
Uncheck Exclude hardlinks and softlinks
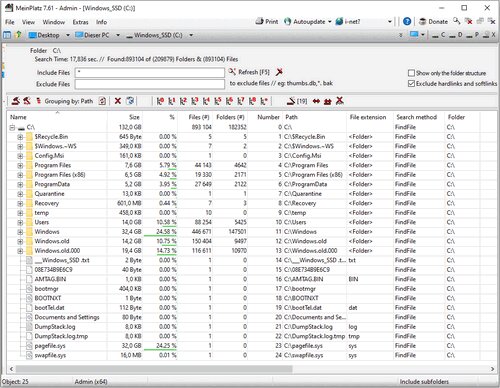(411, 83)
